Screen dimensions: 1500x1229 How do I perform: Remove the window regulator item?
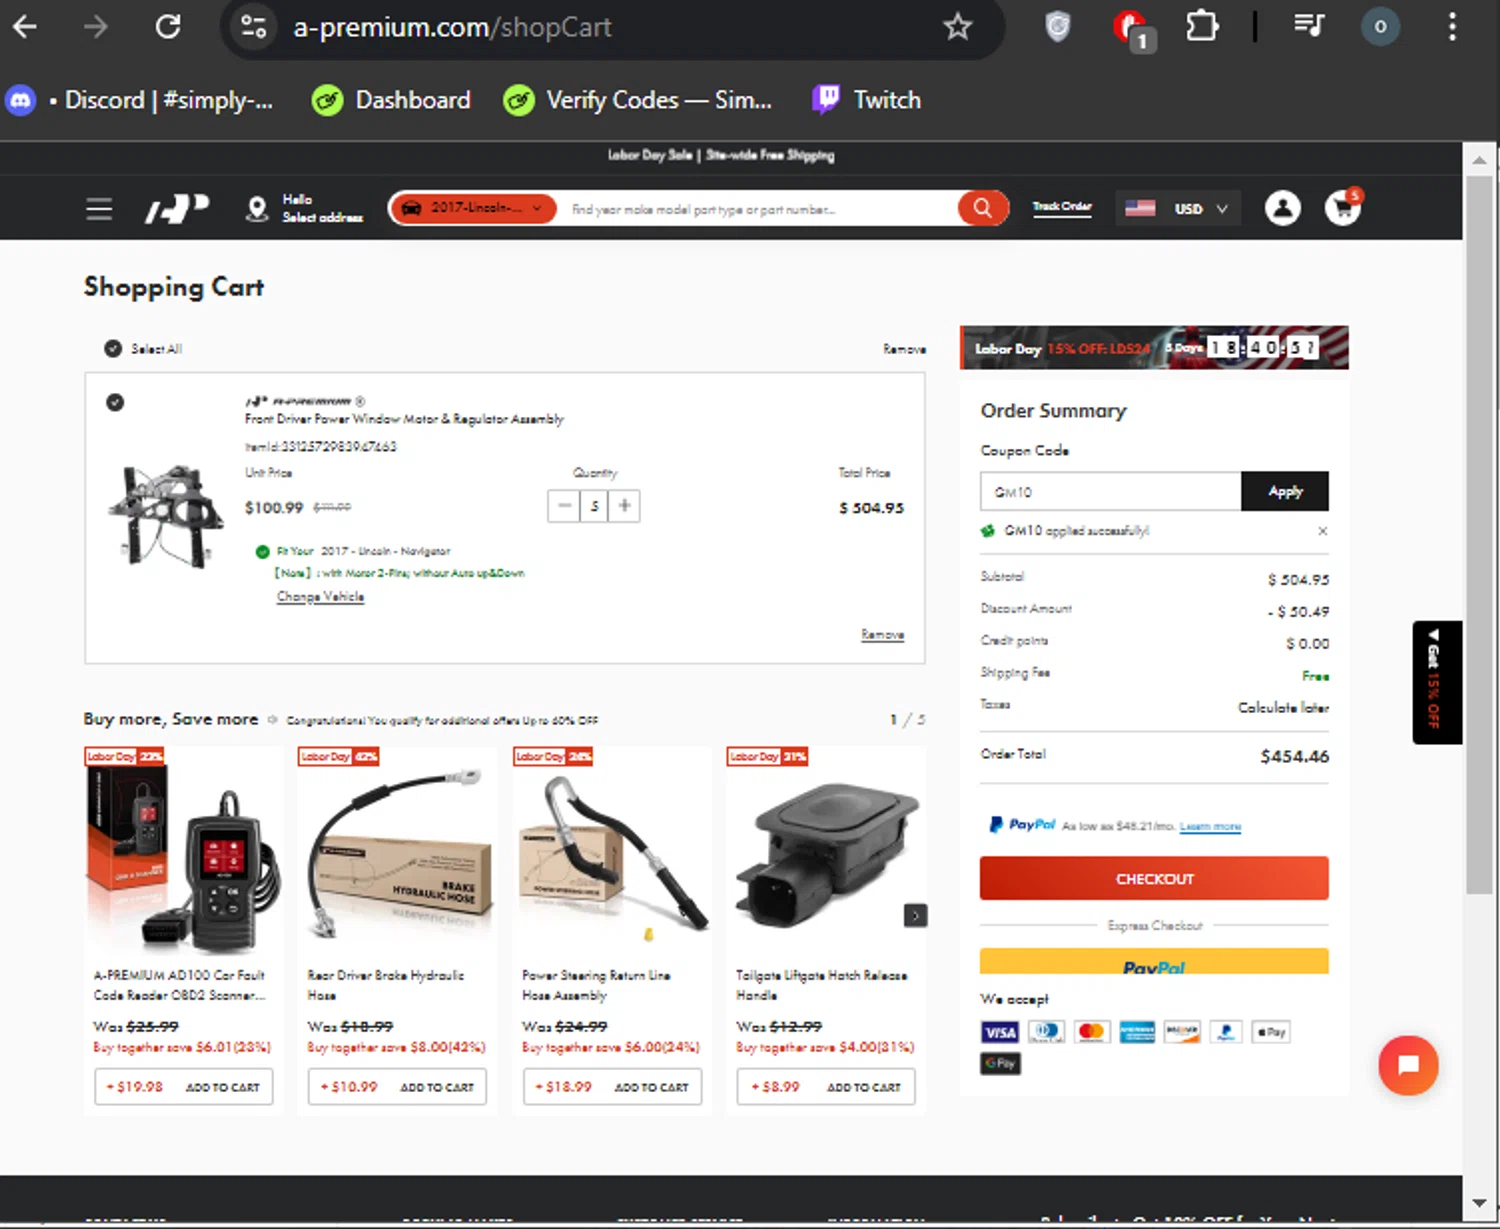(882, 634)
